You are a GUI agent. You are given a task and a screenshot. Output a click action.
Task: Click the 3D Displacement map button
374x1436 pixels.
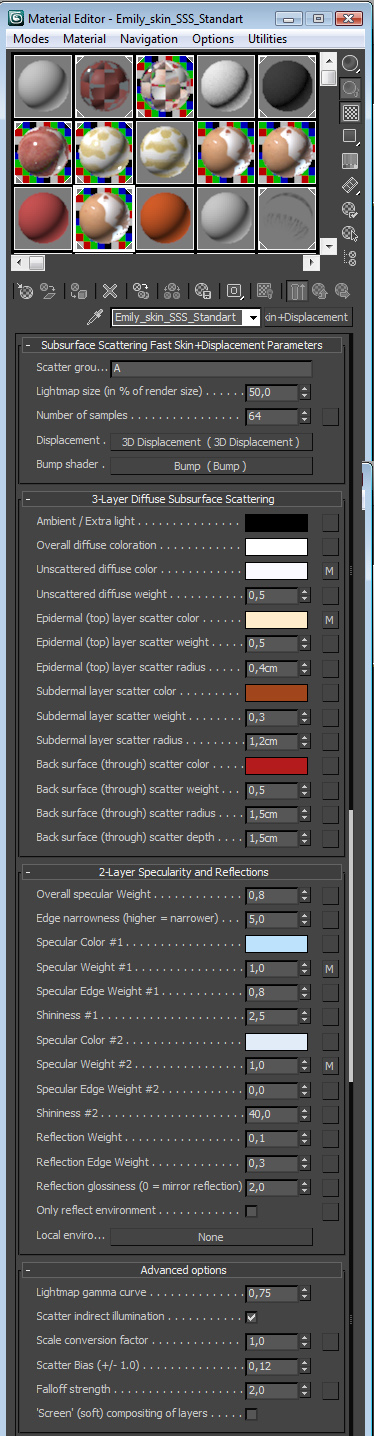pyautogui.click(x=211, y=442)
